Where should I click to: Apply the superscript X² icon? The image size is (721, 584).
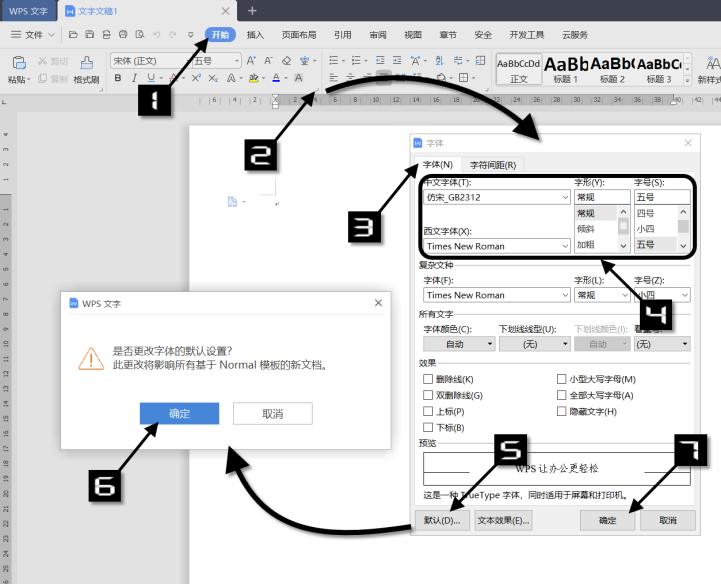click(196, 78)
